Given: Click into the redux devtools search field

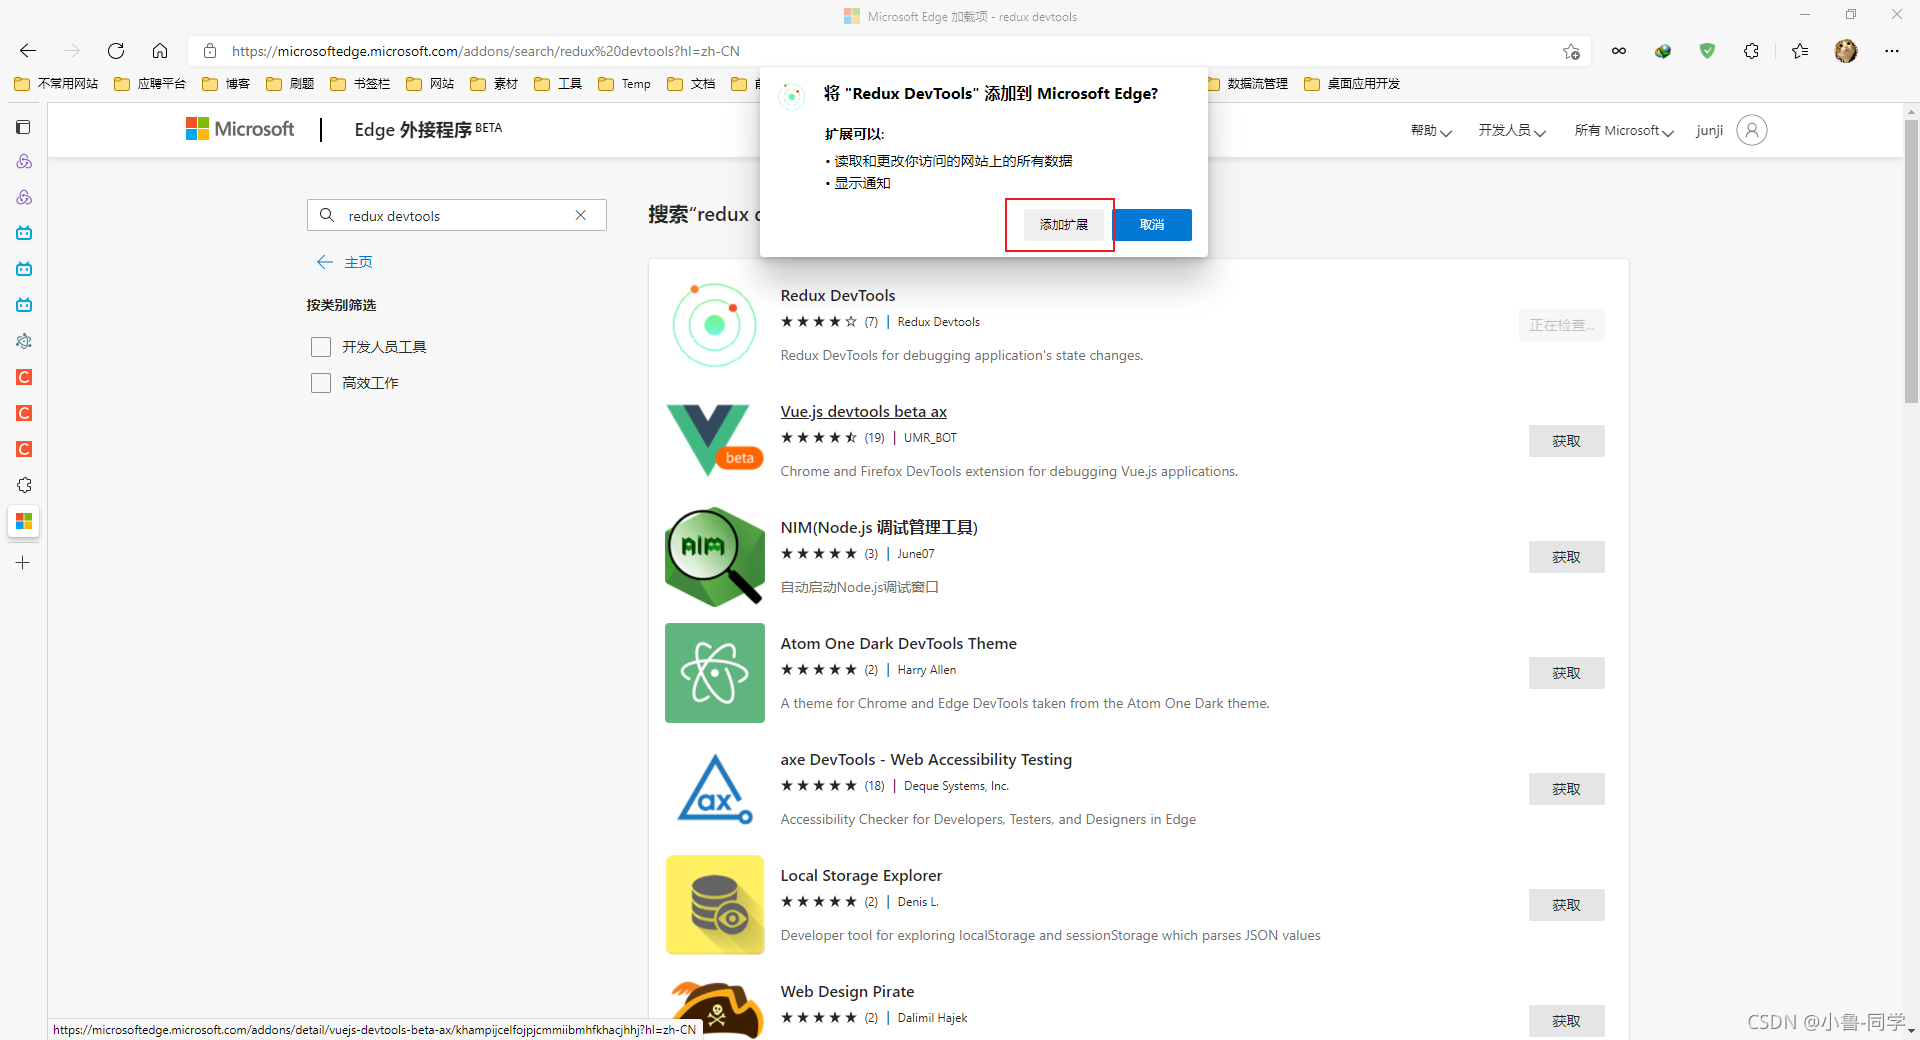Looking at the screenshot, I should point(455,215).
